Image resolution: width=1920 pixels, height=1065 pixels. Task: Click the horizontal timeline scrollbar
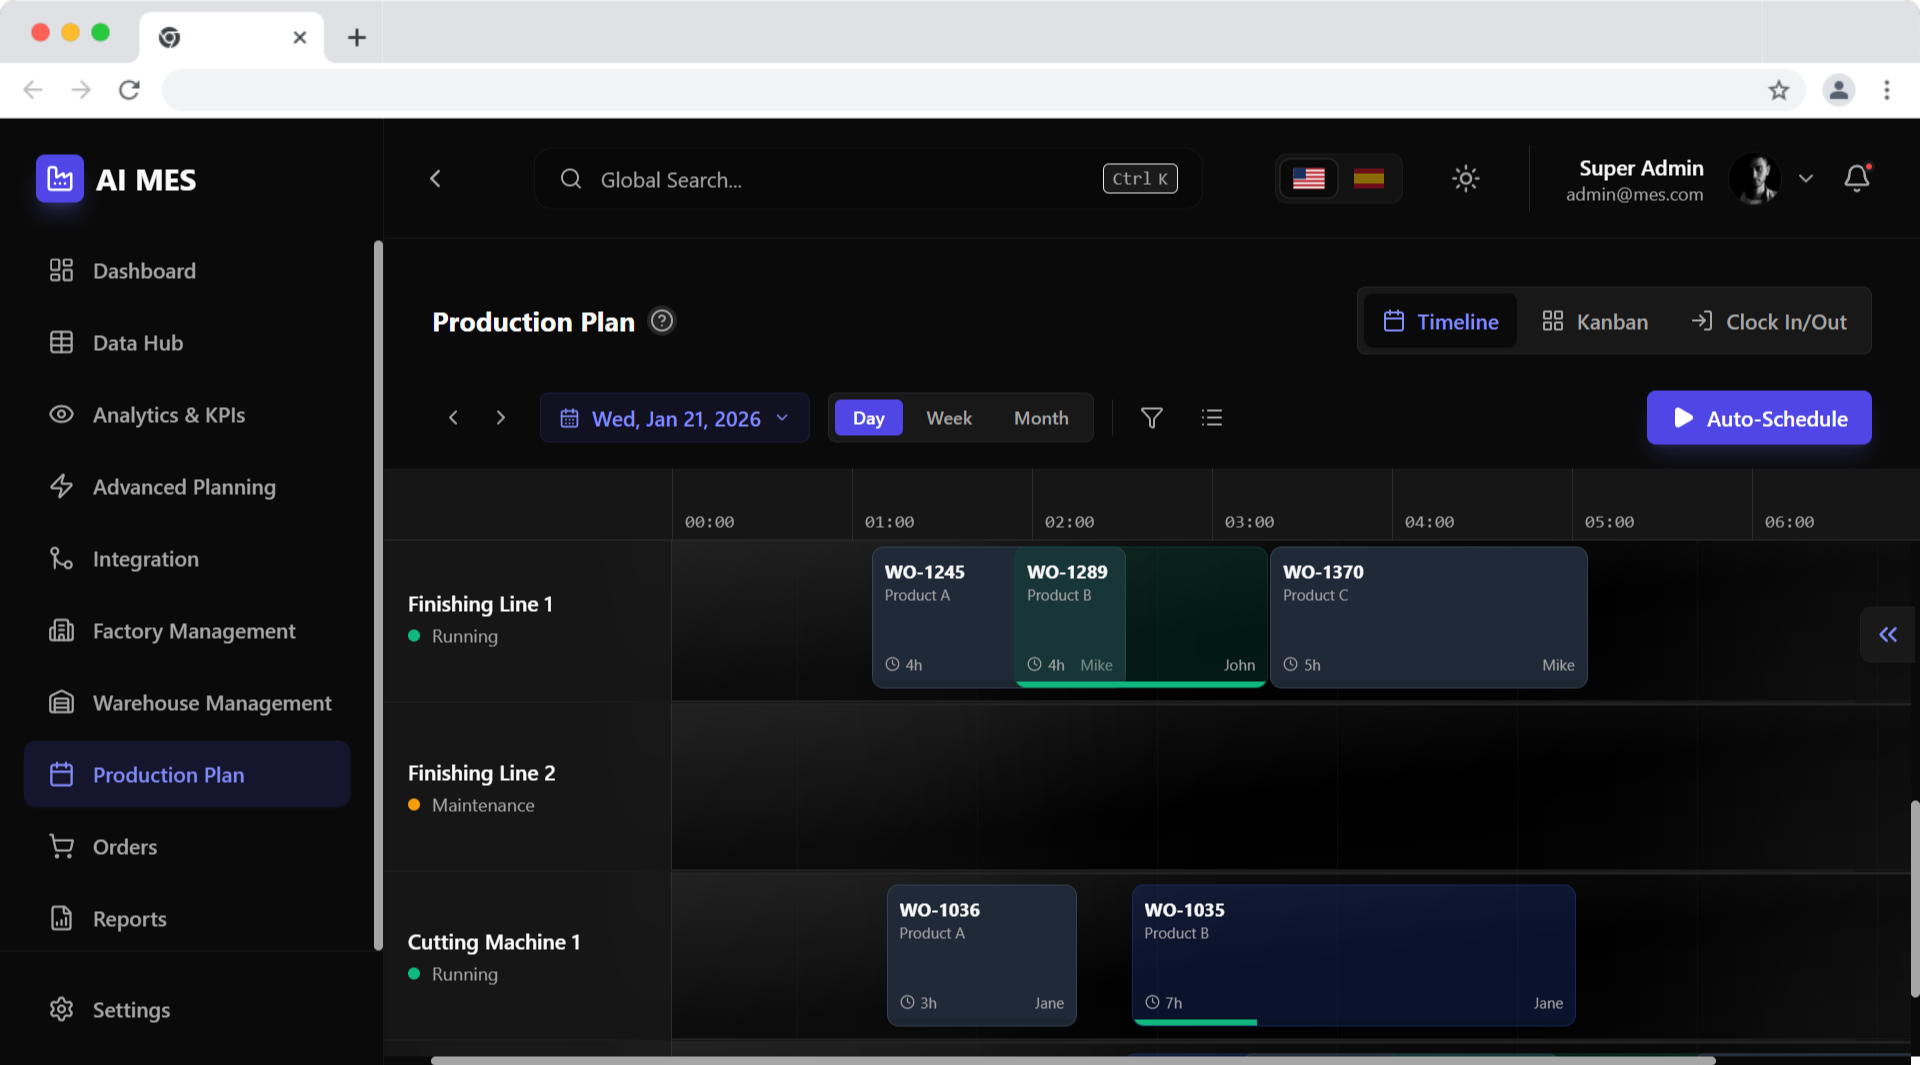tap(1073, 1060)
